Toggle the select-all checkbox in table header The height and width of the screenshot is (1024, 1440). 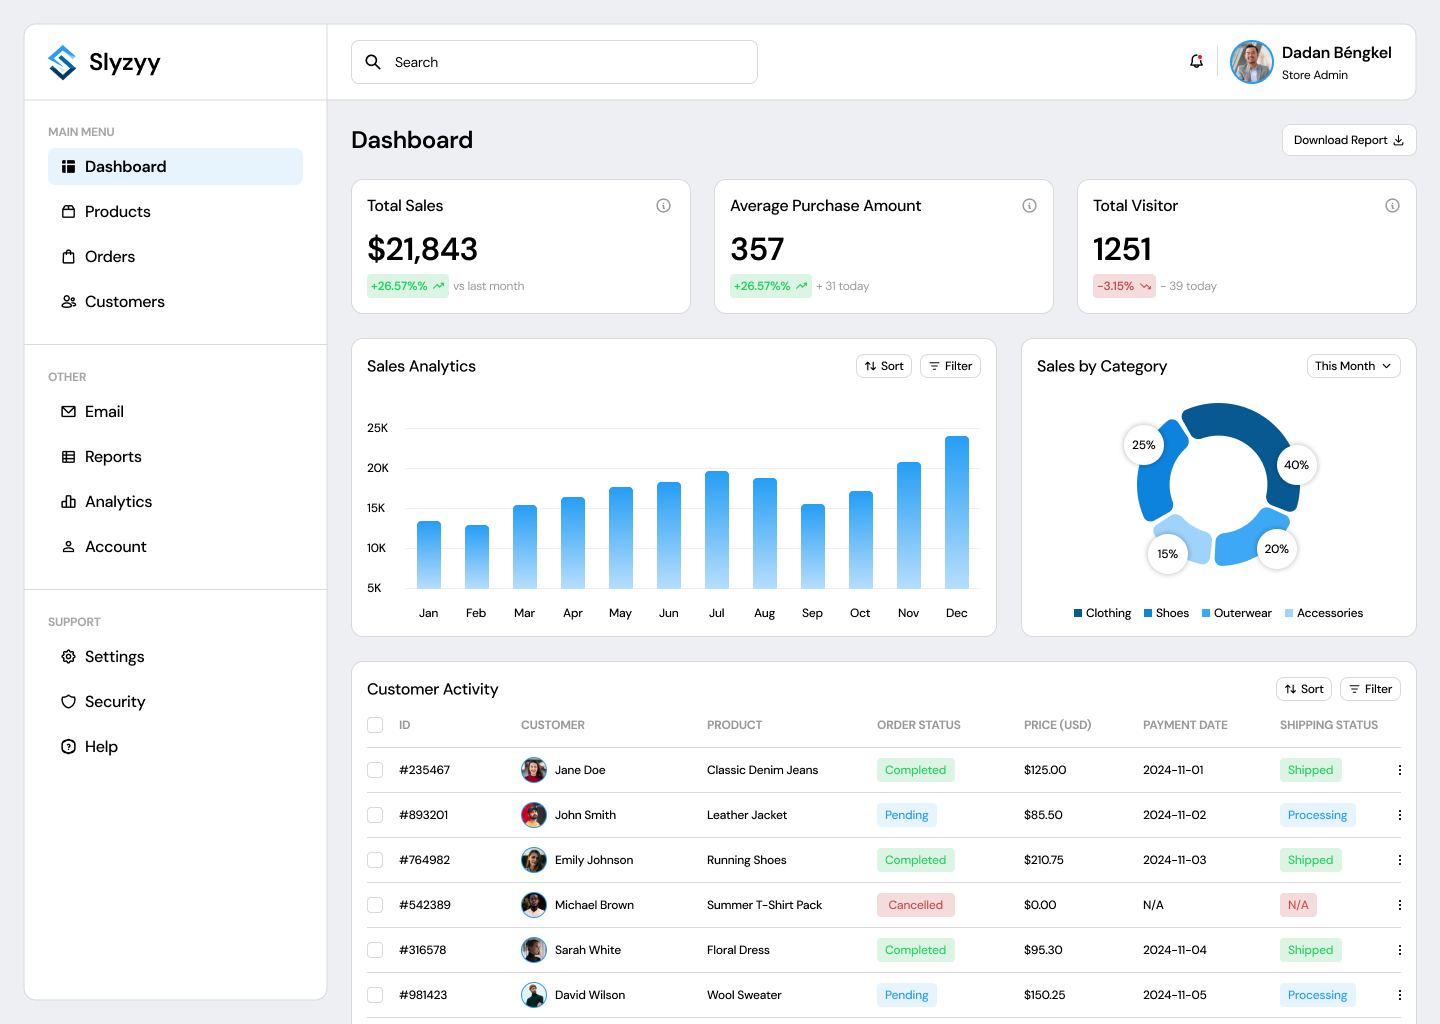375,725
